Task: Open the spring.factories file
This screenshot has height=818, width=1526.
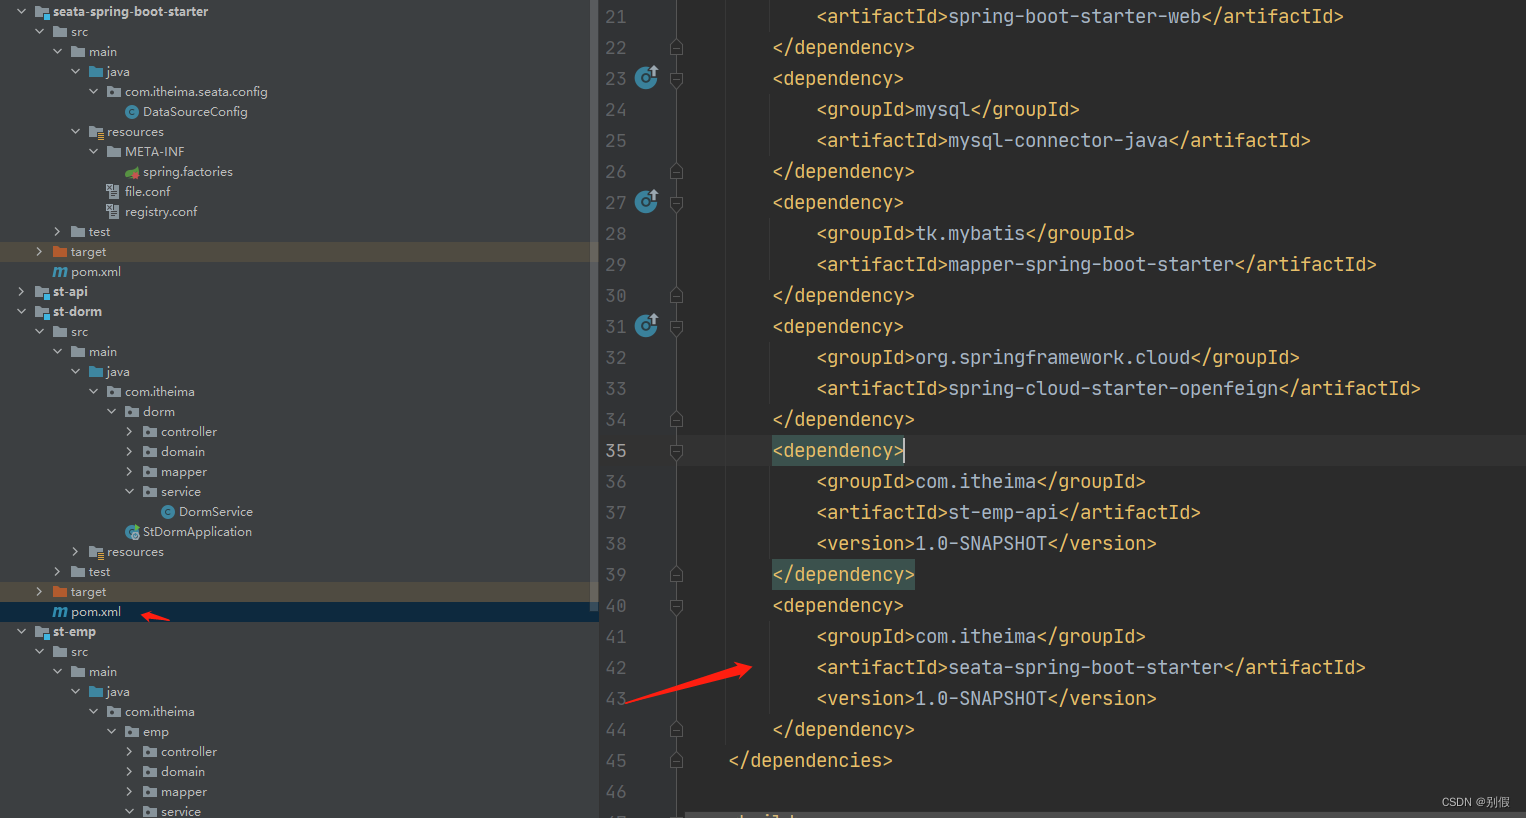Action: pyautogui.click(x=187, y=172)
